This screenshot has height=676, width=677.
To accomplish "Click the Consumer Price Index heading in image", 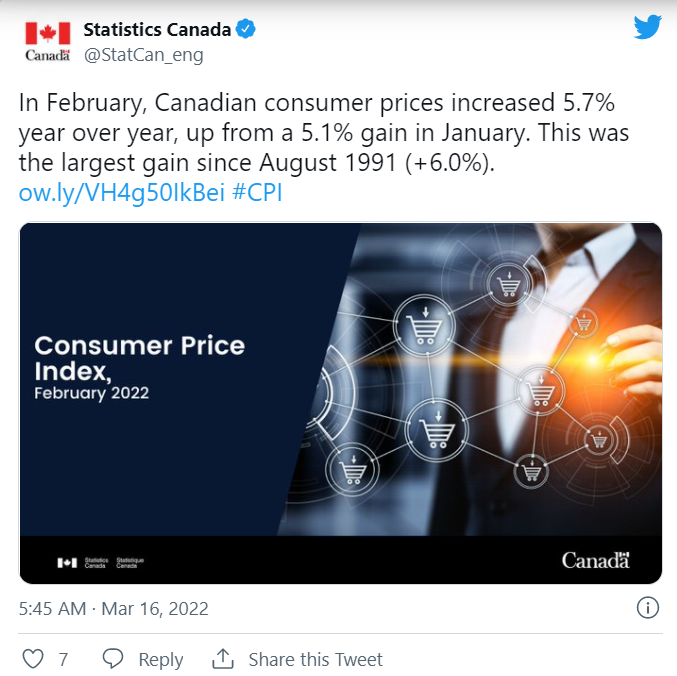I will point(139,358).
